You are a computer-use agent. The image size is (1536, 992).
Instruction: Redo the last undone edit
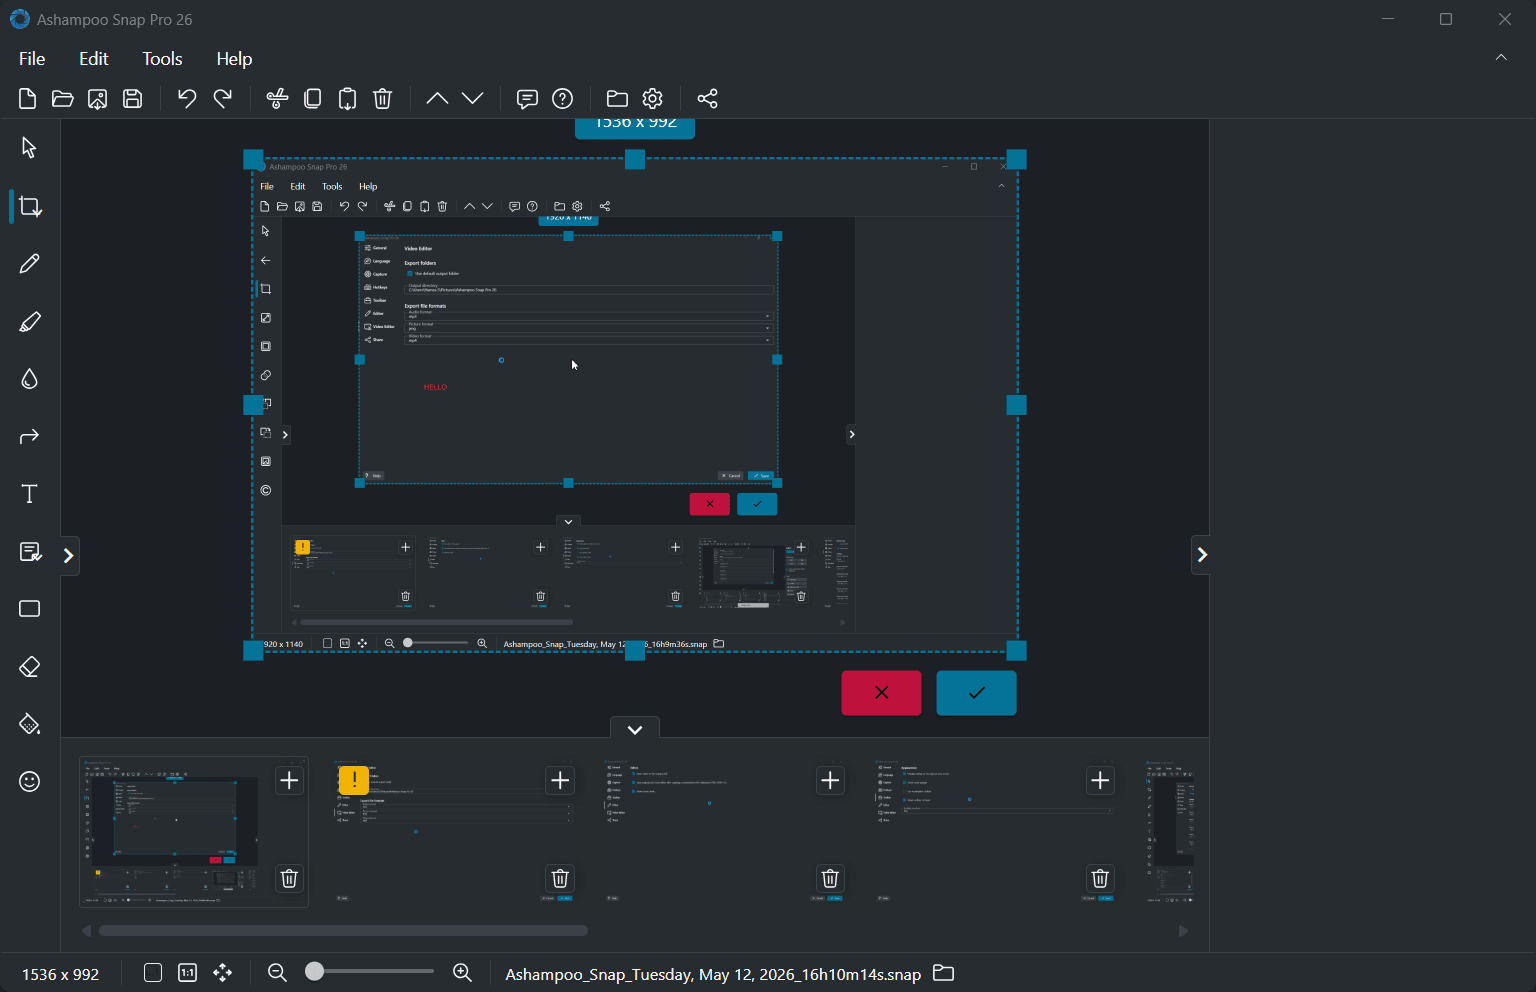click(x=223, y=98)
